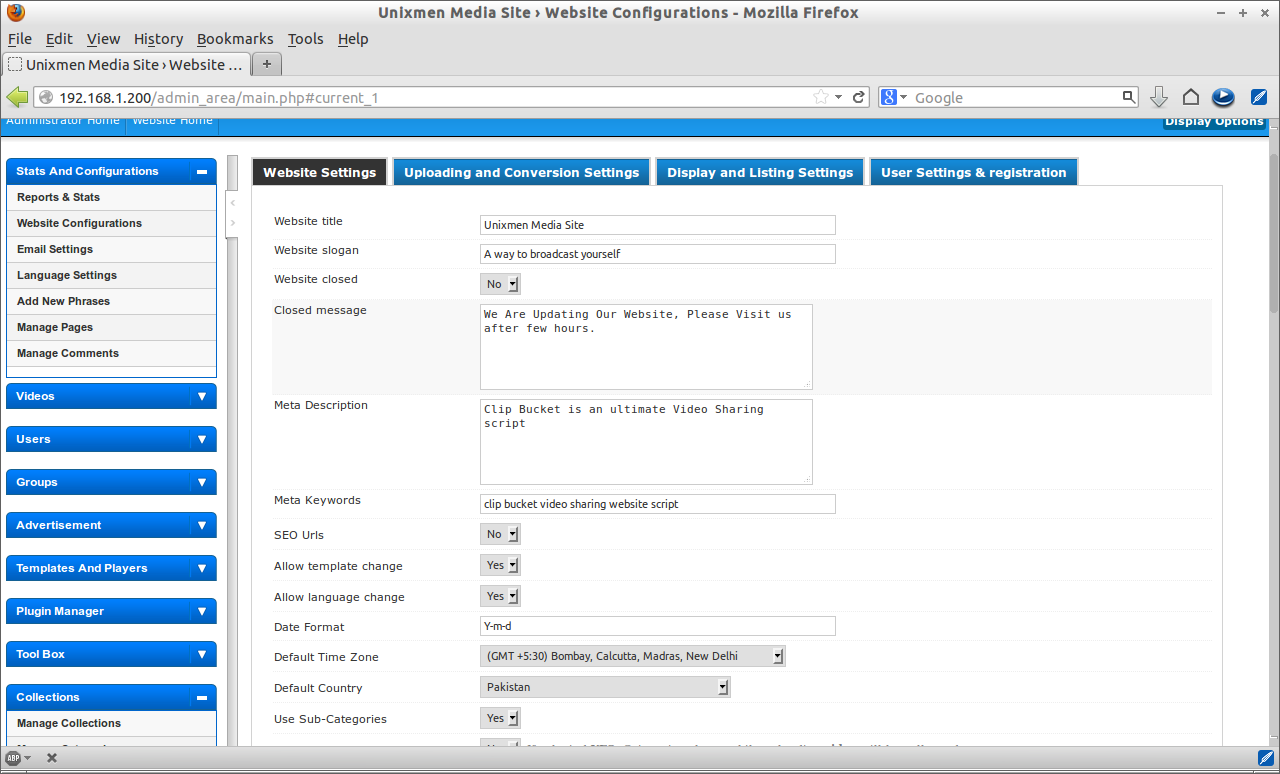Open Language Settings link
Viewport: 1280px width, 774px height.
pyautogui.click(x=67, y=275)
